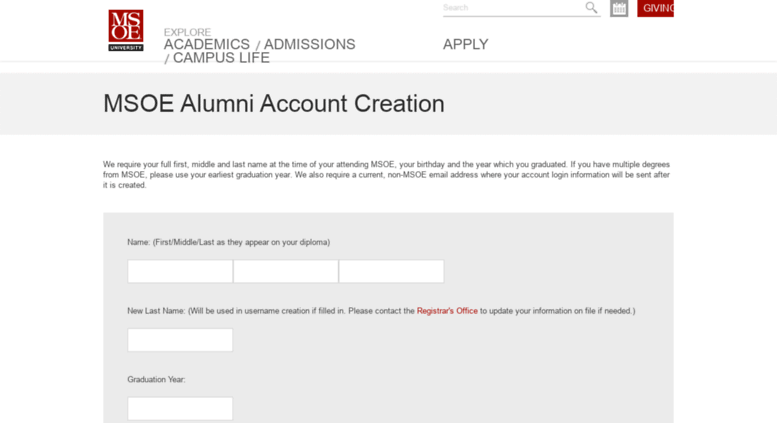
Task: Click the first name input box
Action: click(180, 271)
